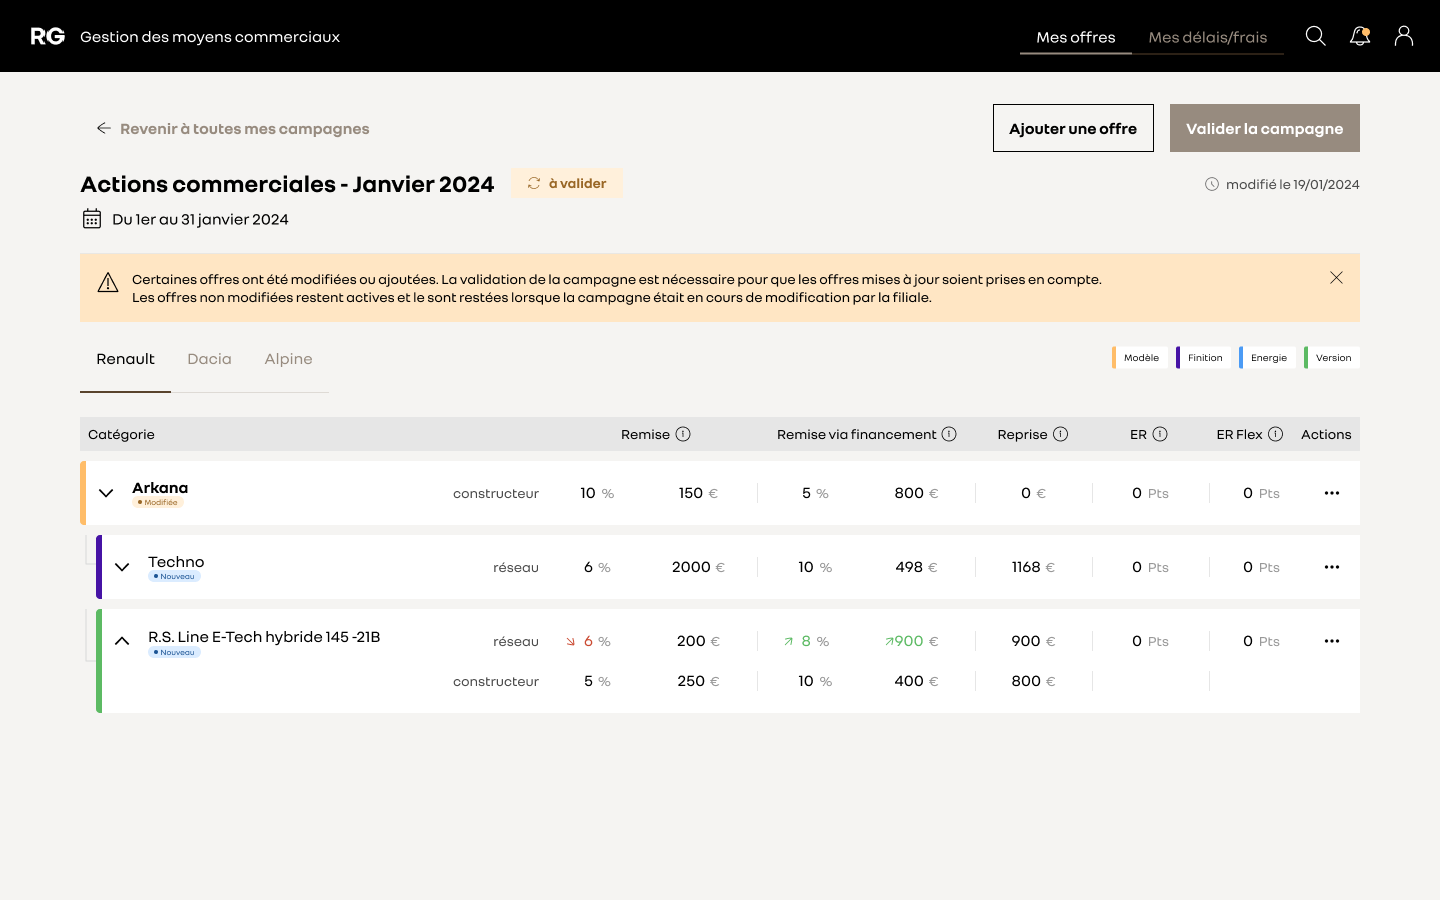The height and width of the screenshot is (900, 1440).
Task: Expand the Techno row chevron
Action: pos(122,567)
